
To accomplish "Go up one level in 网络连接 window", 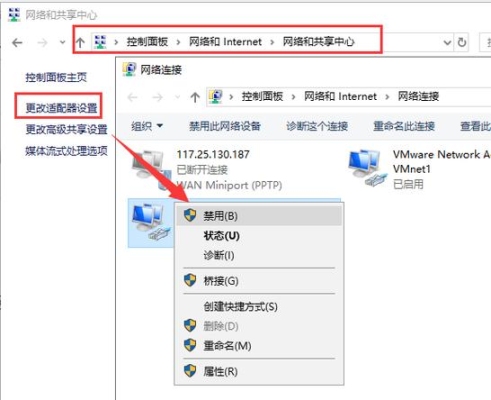I will coord(195,97).
